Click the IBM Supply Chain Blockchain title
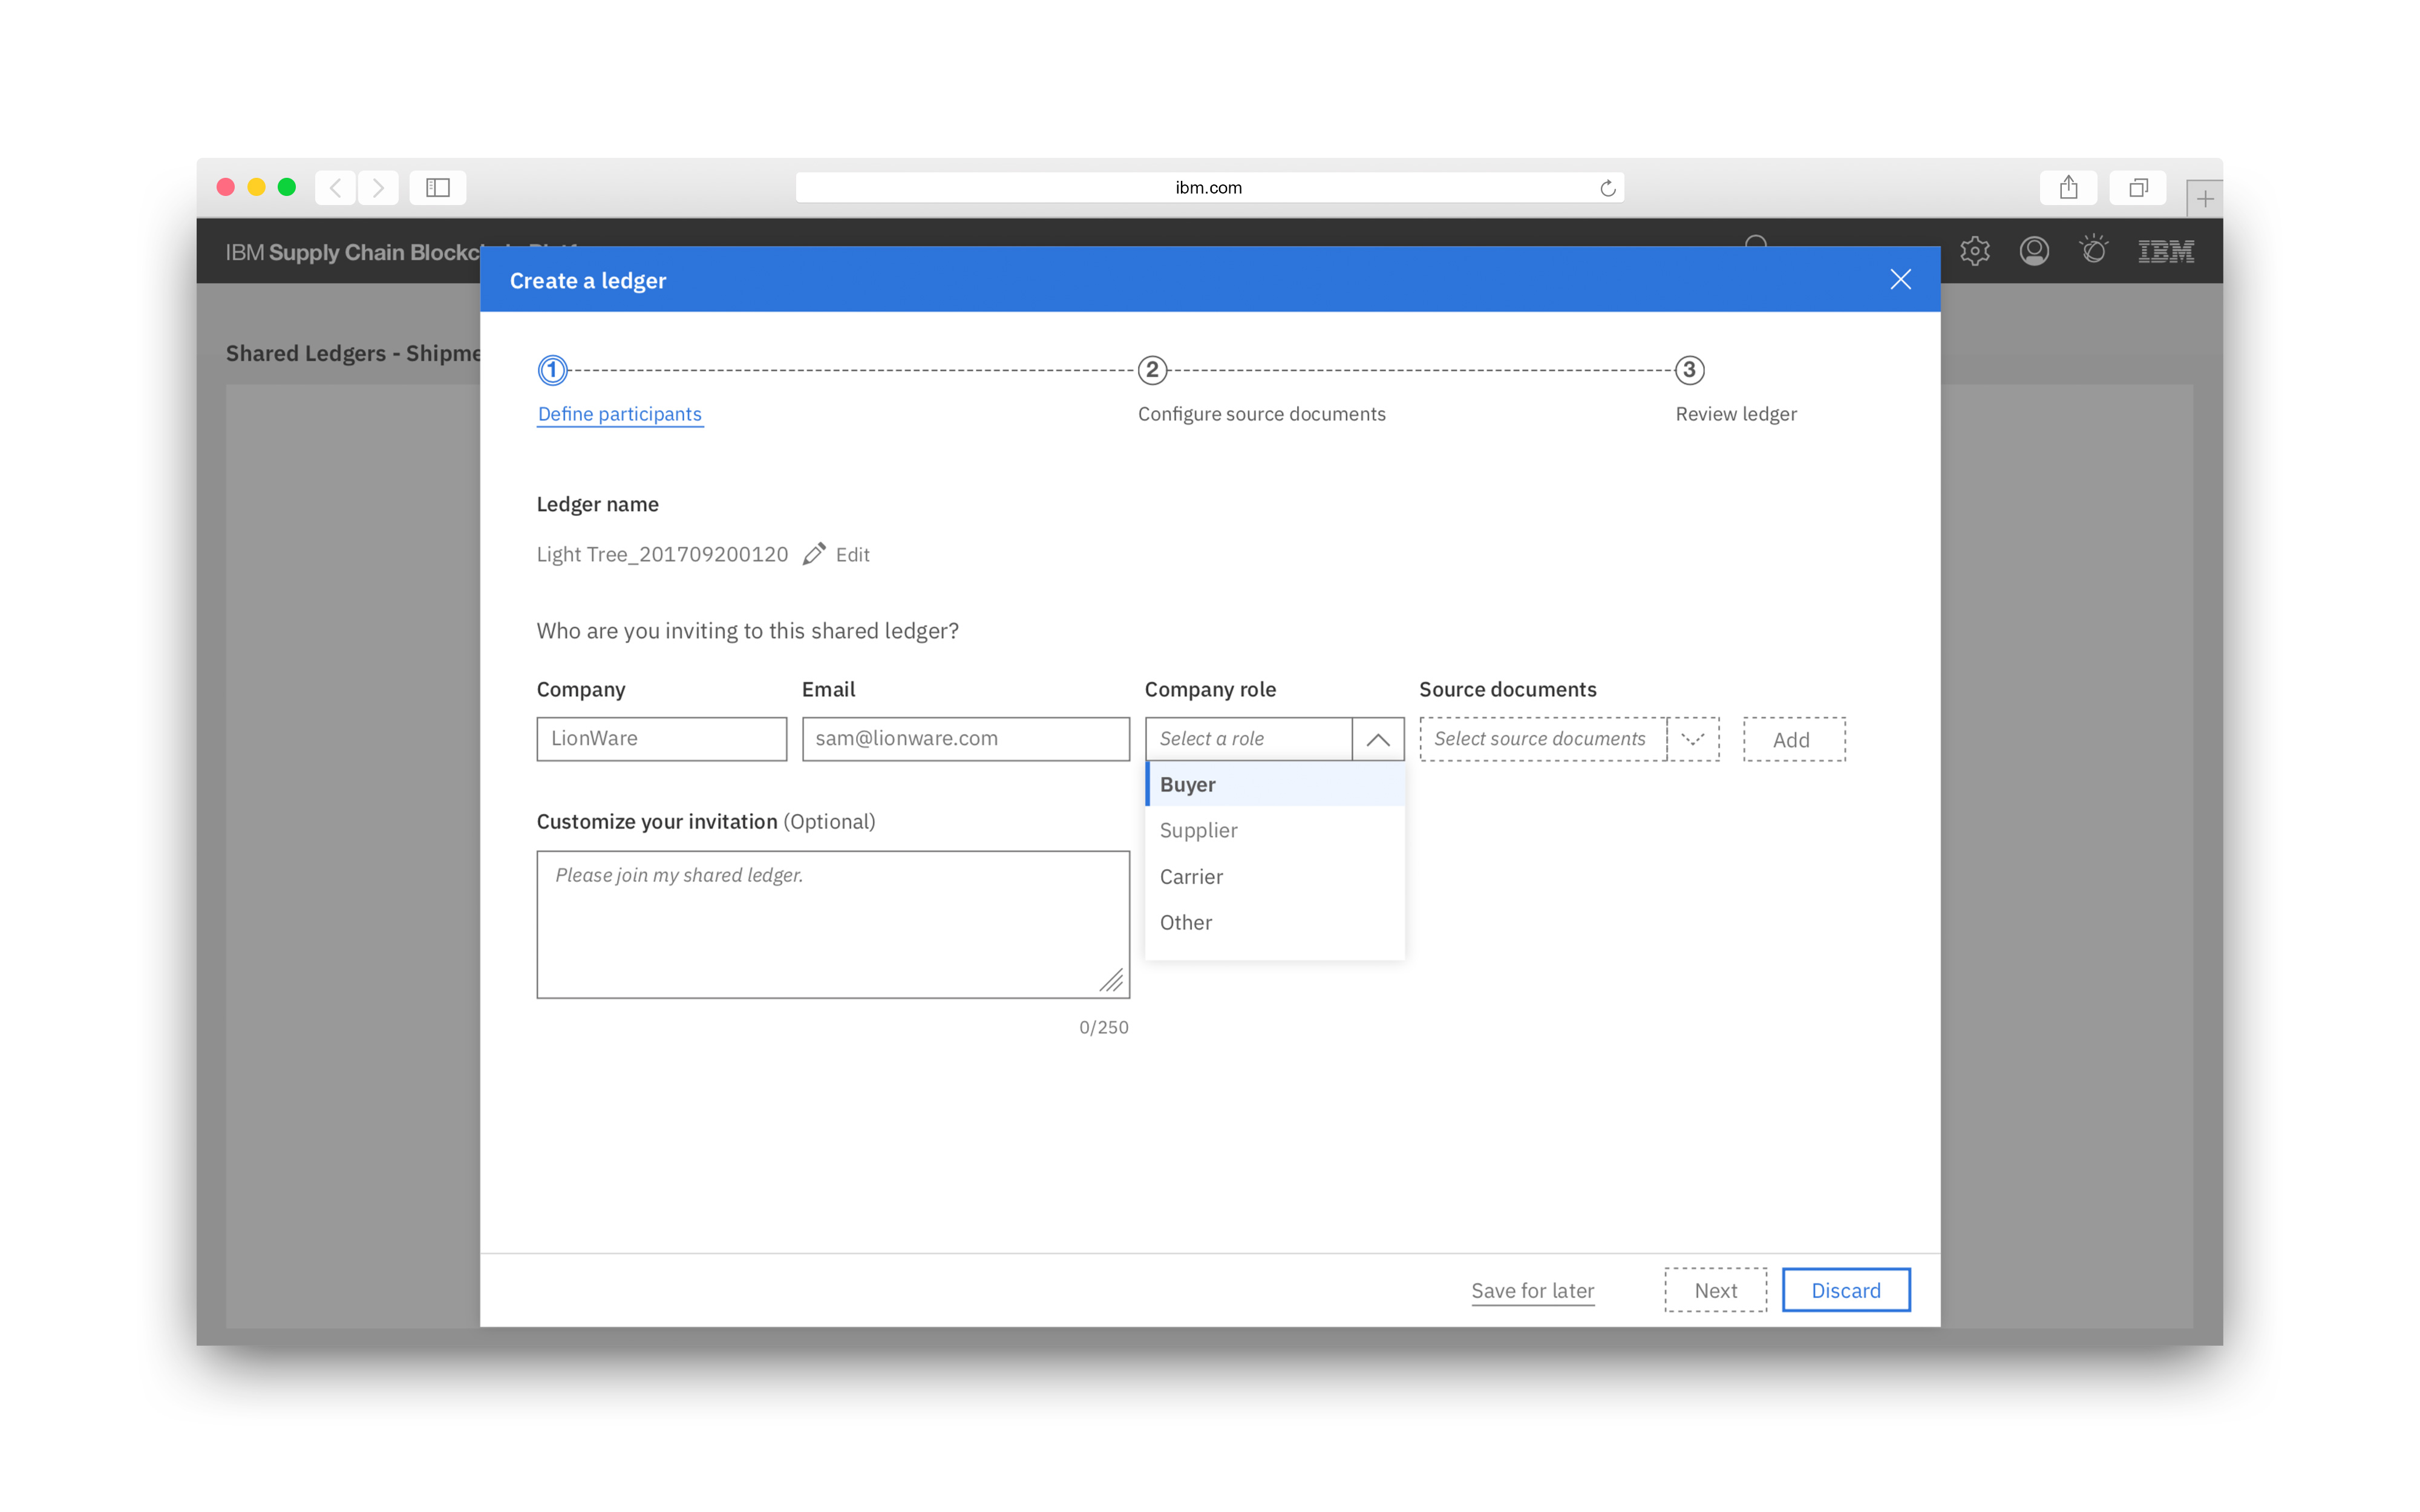Screen dimensions: 2420x1512 pos(352,252)
